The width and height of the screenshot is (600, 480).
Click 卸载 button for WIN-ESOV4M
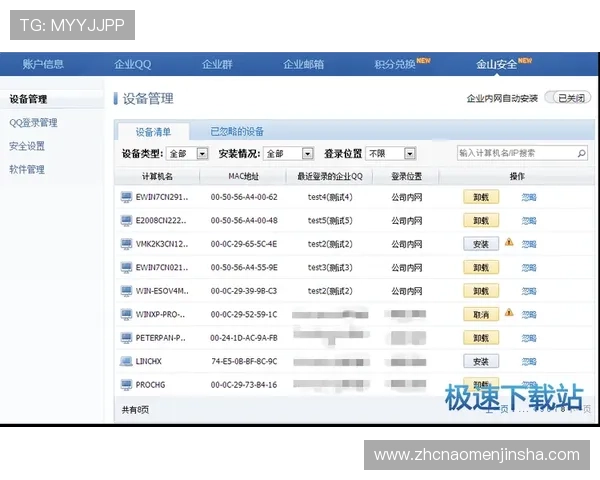[481, 291]
